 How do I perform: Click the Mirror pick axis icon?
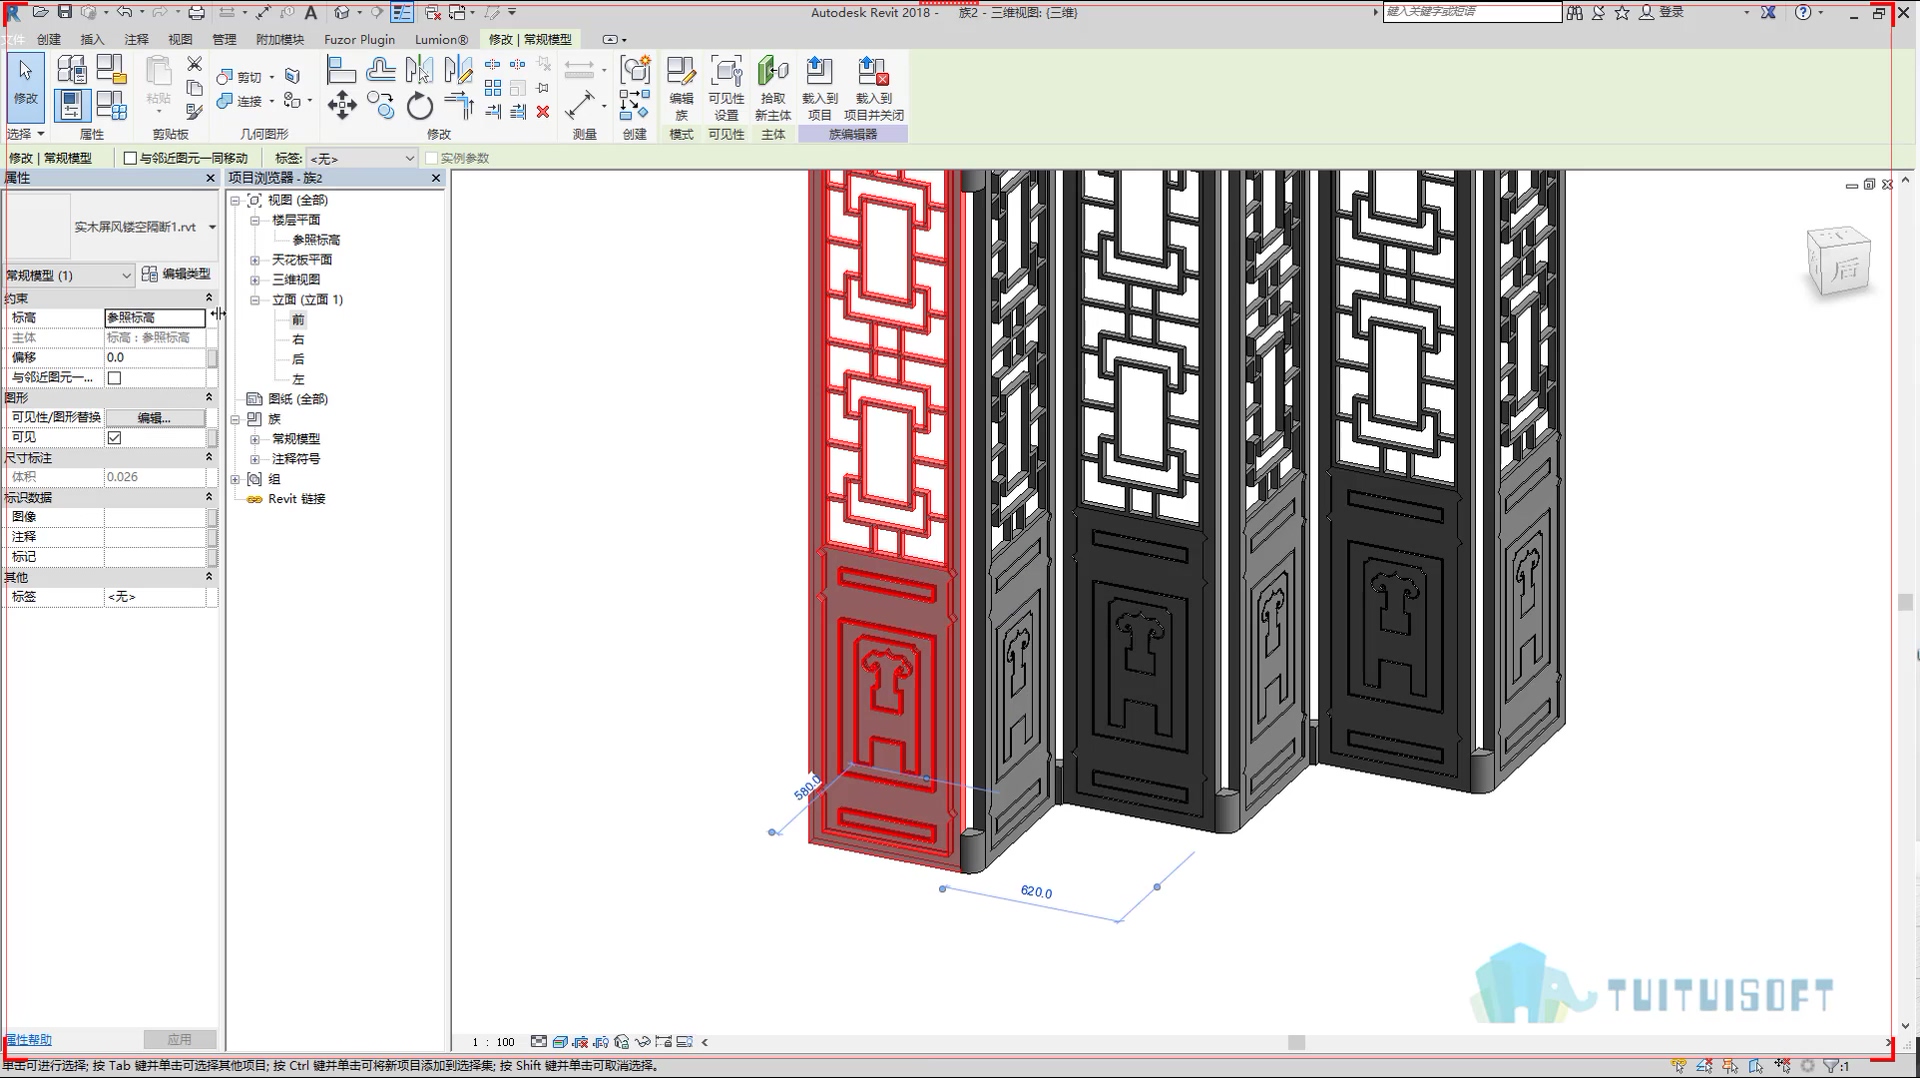coord(420,70)
